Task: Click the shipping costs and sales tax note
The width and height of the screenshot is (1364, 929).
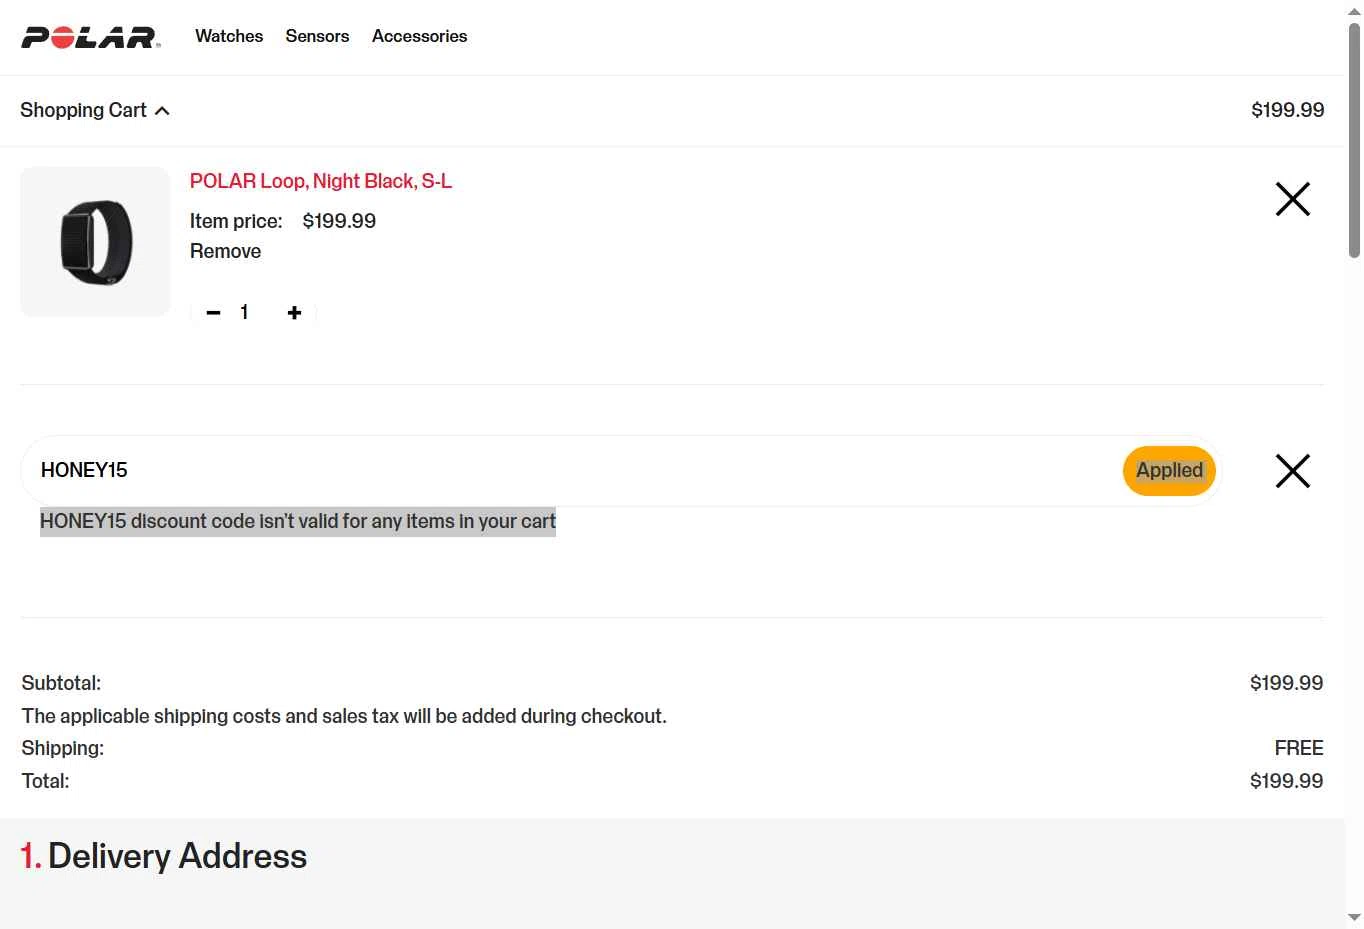Action: tap(344, 716)
